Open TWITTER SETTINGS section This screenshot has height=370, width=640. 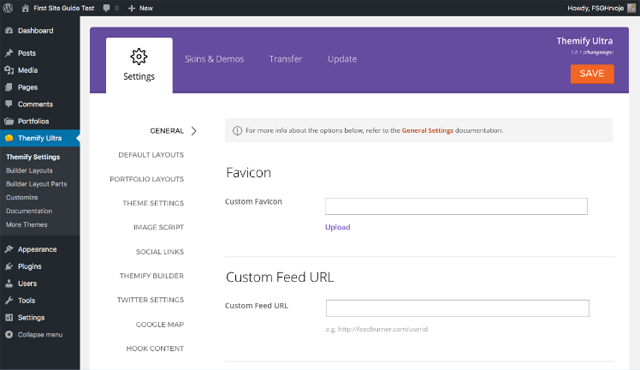[x=150, y=300]
